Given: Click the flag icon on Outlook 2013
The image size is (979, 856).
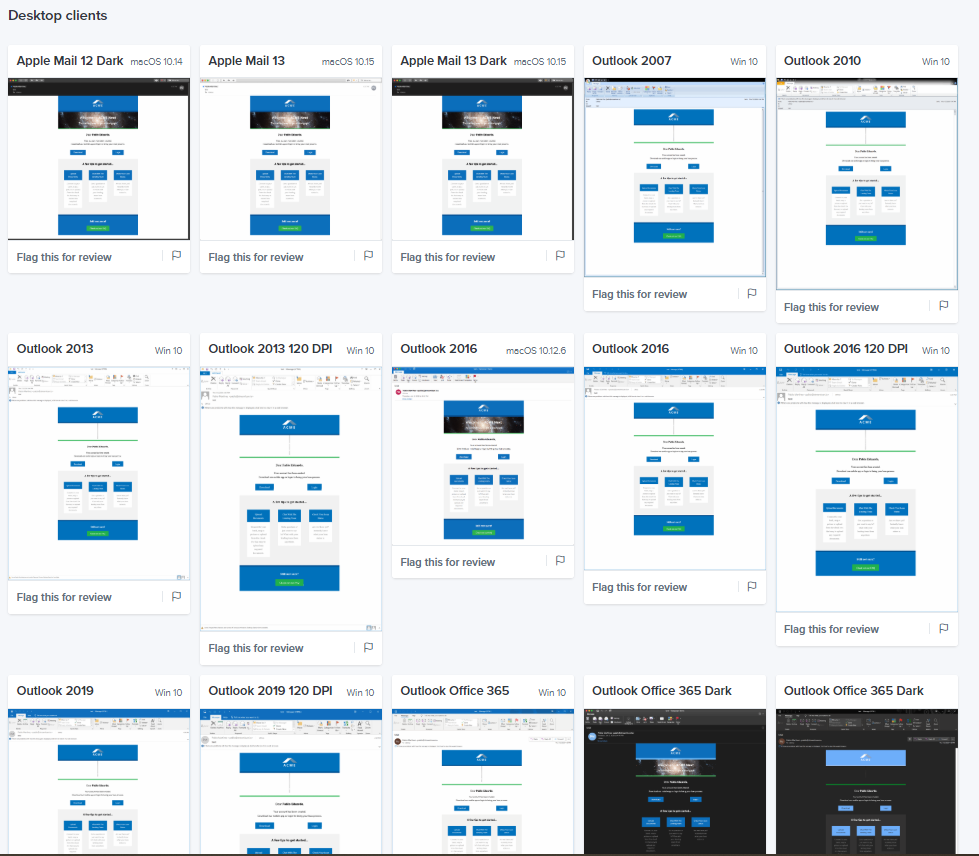Looking at the screenshot, I should [176, 597].
